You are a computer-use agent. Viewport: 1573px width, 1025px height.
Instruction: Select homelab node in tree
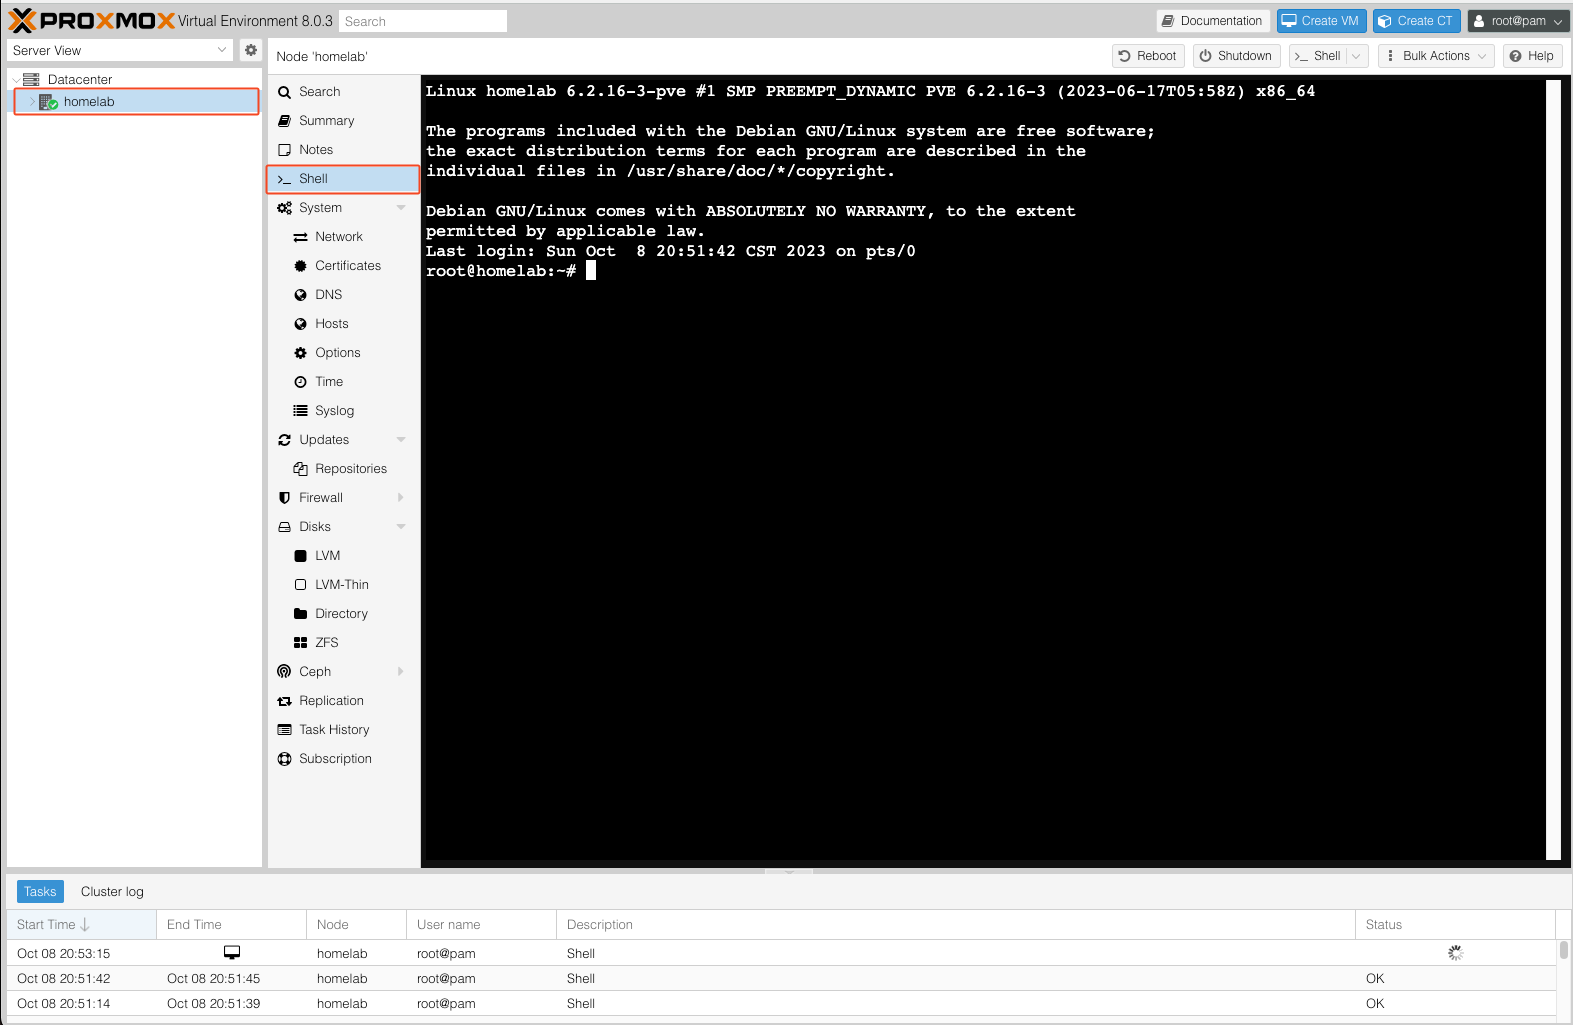tap(136, 101)
